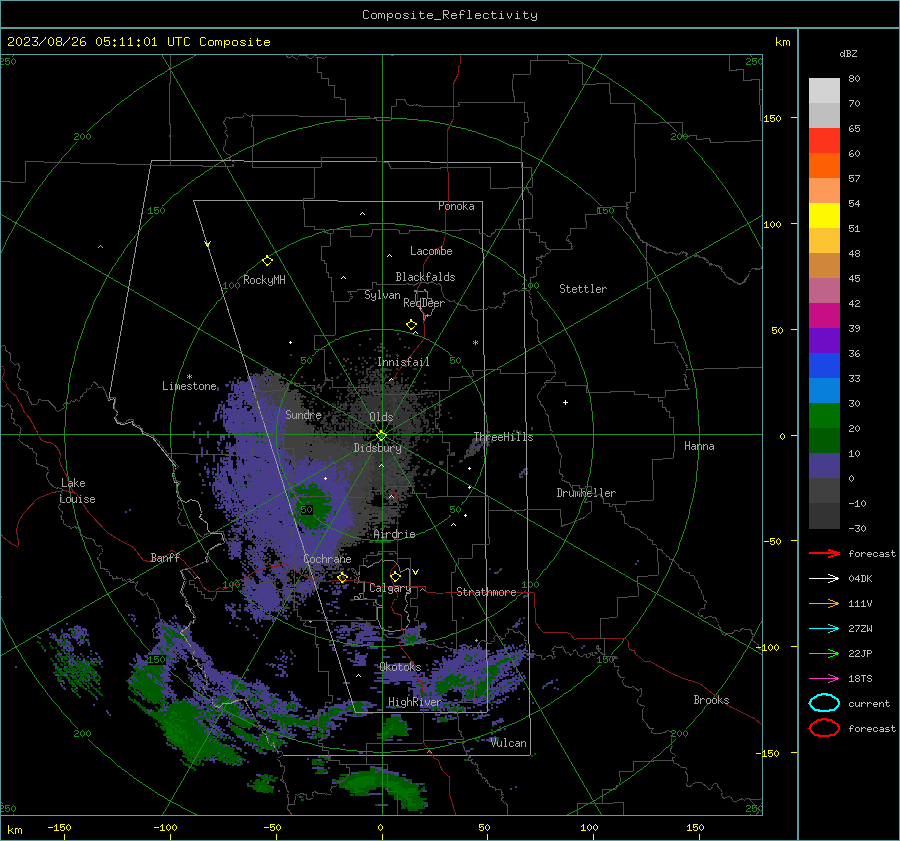Click the Cochrane town label
Screen dimensions: 900x841
[327, 559]
